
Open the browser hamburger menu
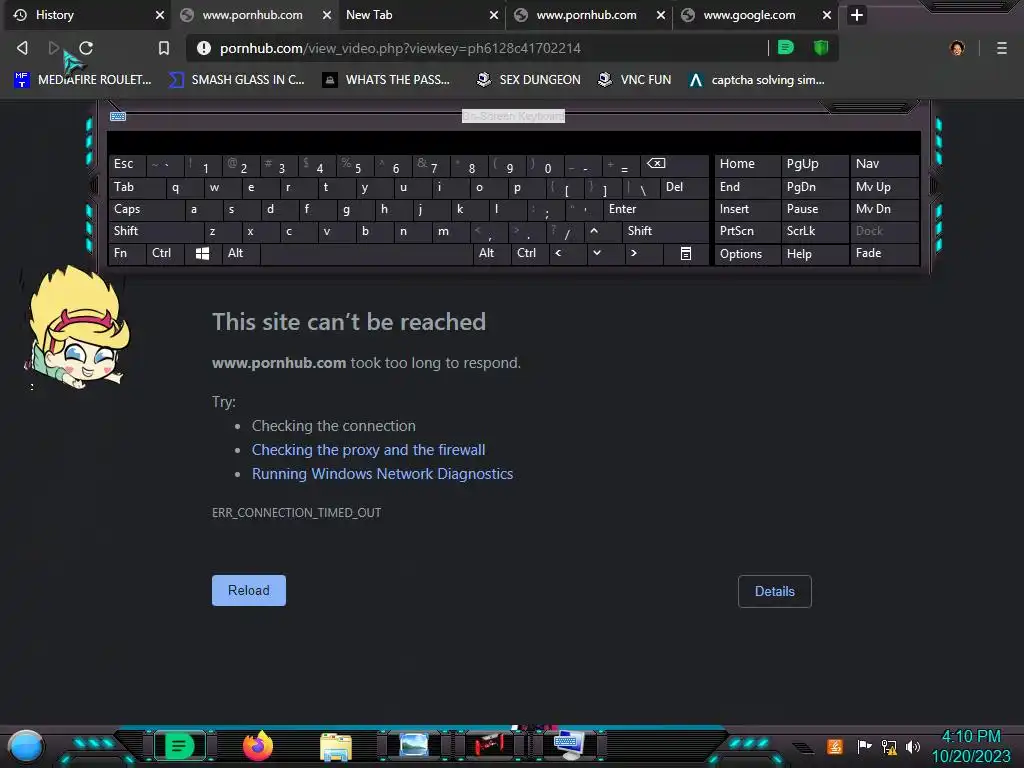pos(1001,48)
